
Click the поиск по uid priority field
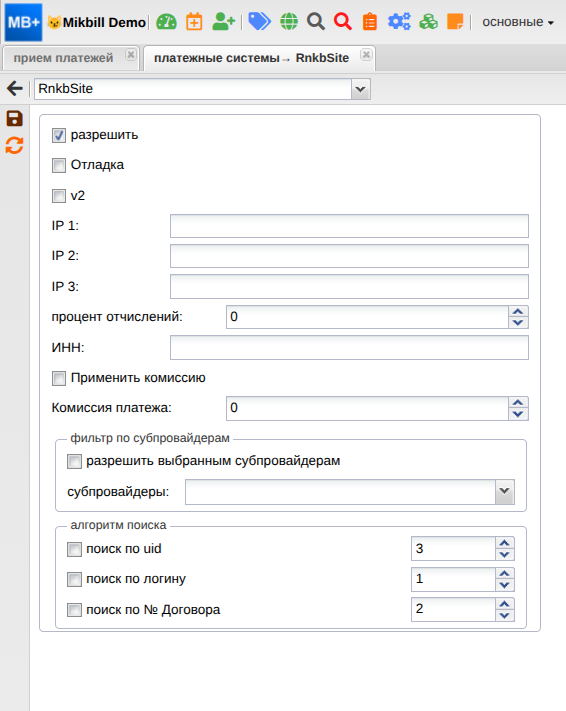click(x=453, y=549)
